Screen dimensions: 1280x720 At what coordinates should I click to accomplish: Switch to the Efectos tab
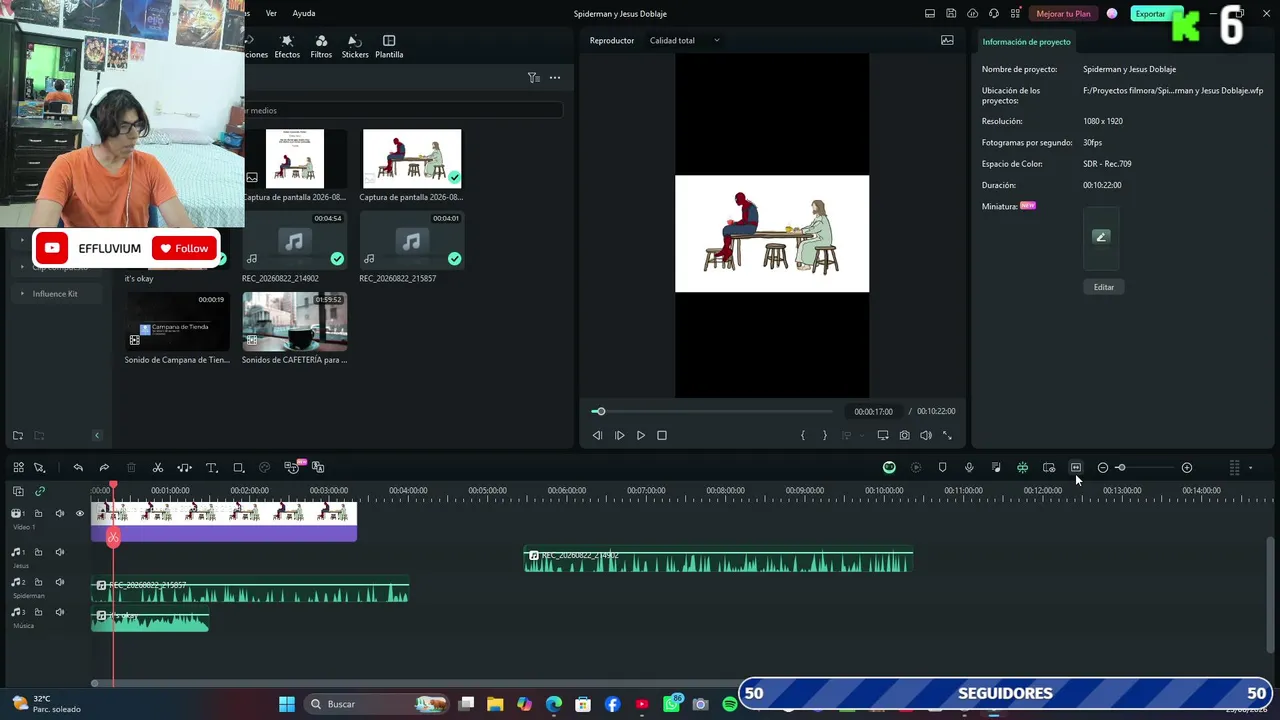point(287,47)
